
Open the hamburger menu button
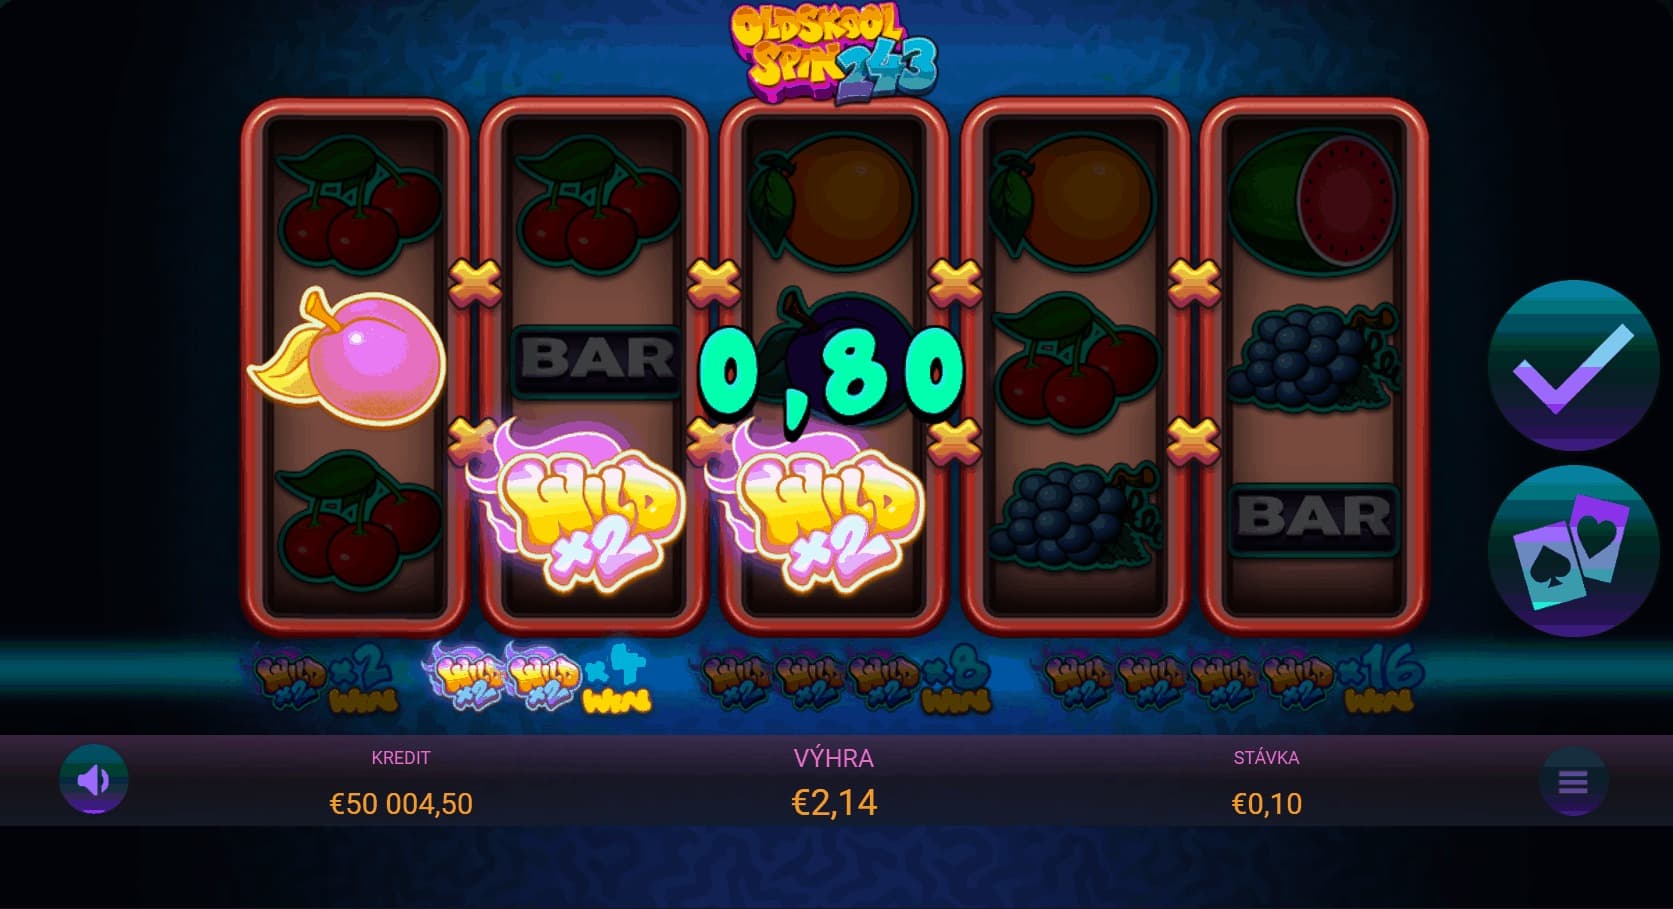[x=1573, y=781]
